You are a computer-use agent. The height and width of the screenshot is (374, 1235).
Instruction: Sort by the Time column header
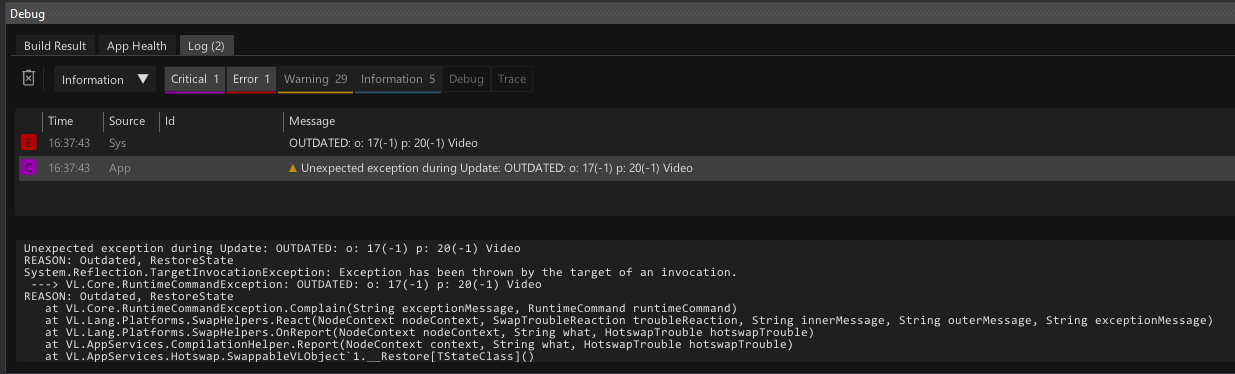[x=60, y=121]
